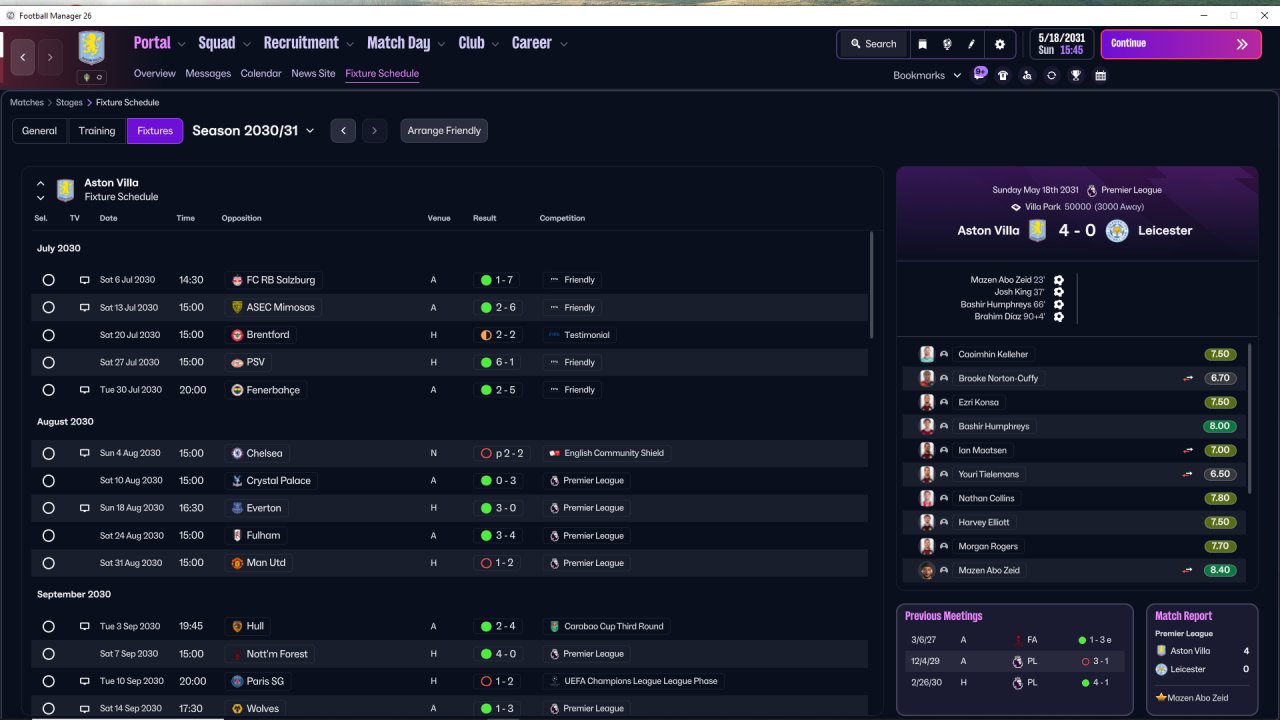Open the Calendar tab
Viewport: 1280px width, 720px height.
click(261, 73)
